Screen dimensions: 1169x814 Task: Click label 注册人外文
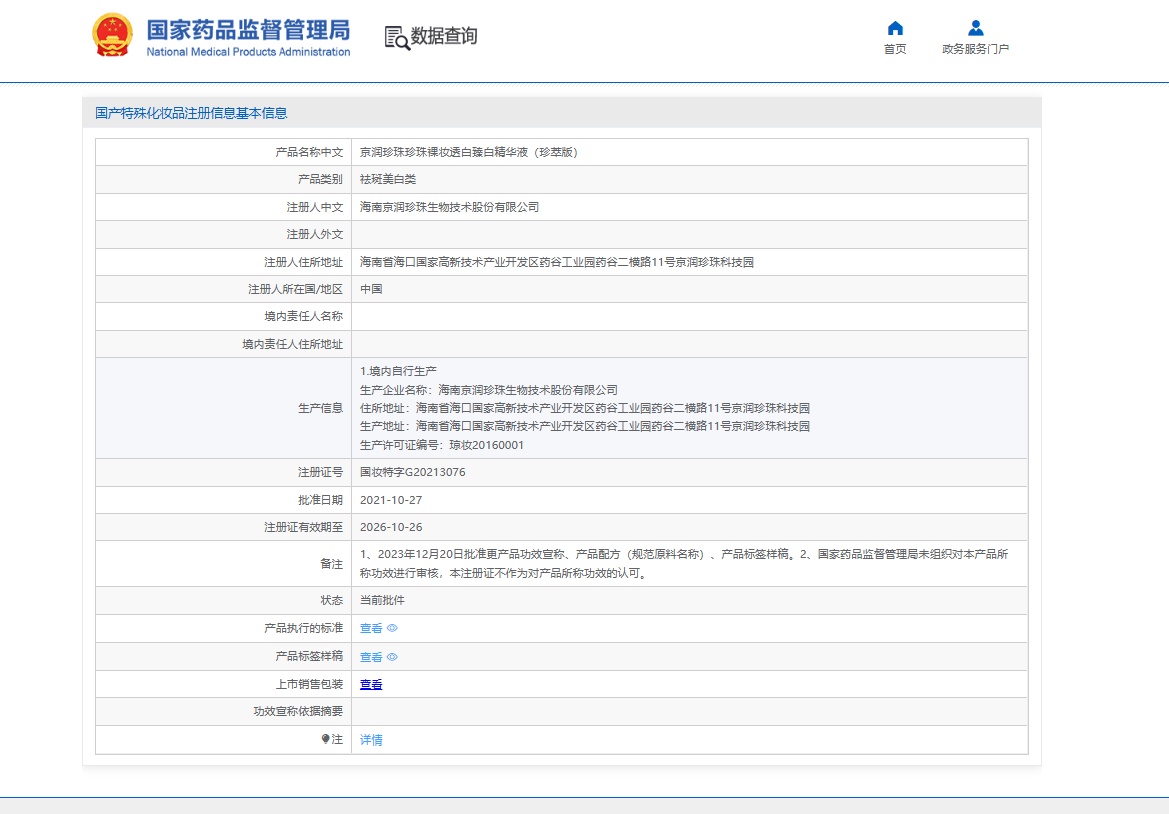[x=315, y=235]
